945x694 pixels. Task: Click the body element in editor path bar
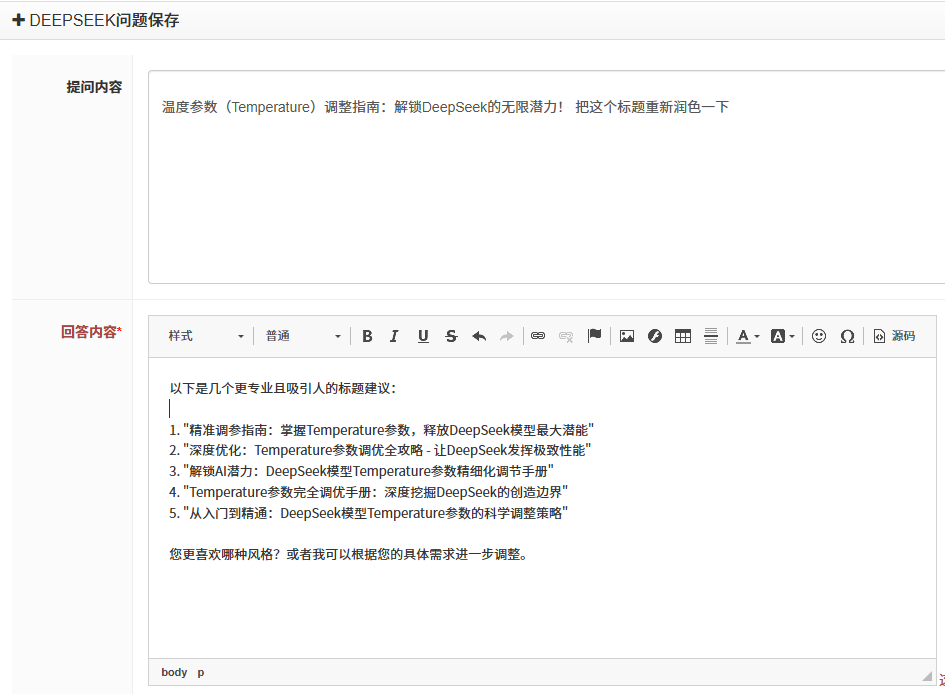pyautogui.click(x=174, y=672)
